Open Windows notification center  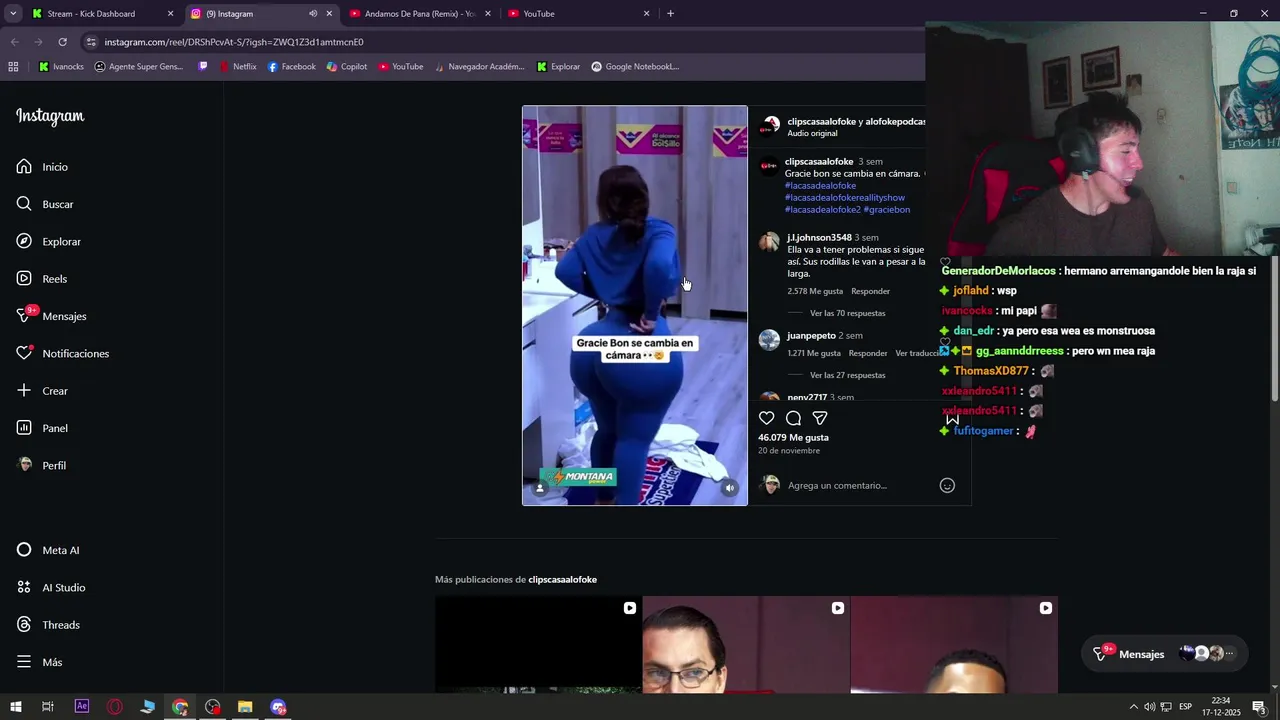tap(1259, 707)
